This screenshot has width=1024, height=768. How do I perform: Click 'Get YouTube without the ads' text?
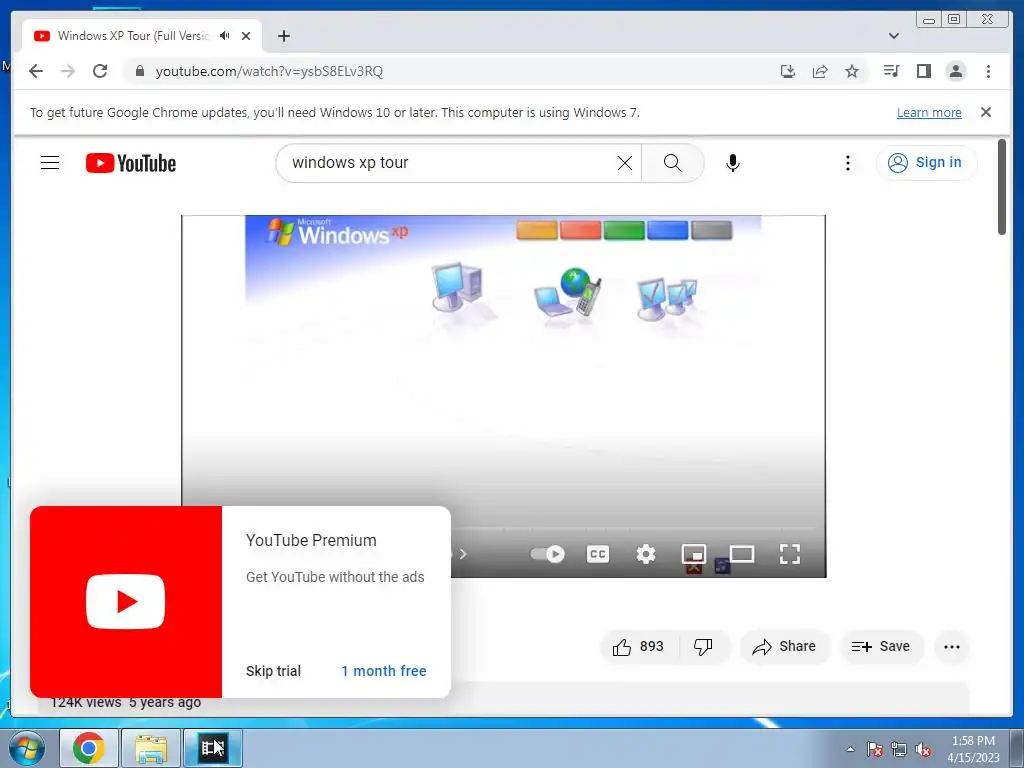point(335,577)
